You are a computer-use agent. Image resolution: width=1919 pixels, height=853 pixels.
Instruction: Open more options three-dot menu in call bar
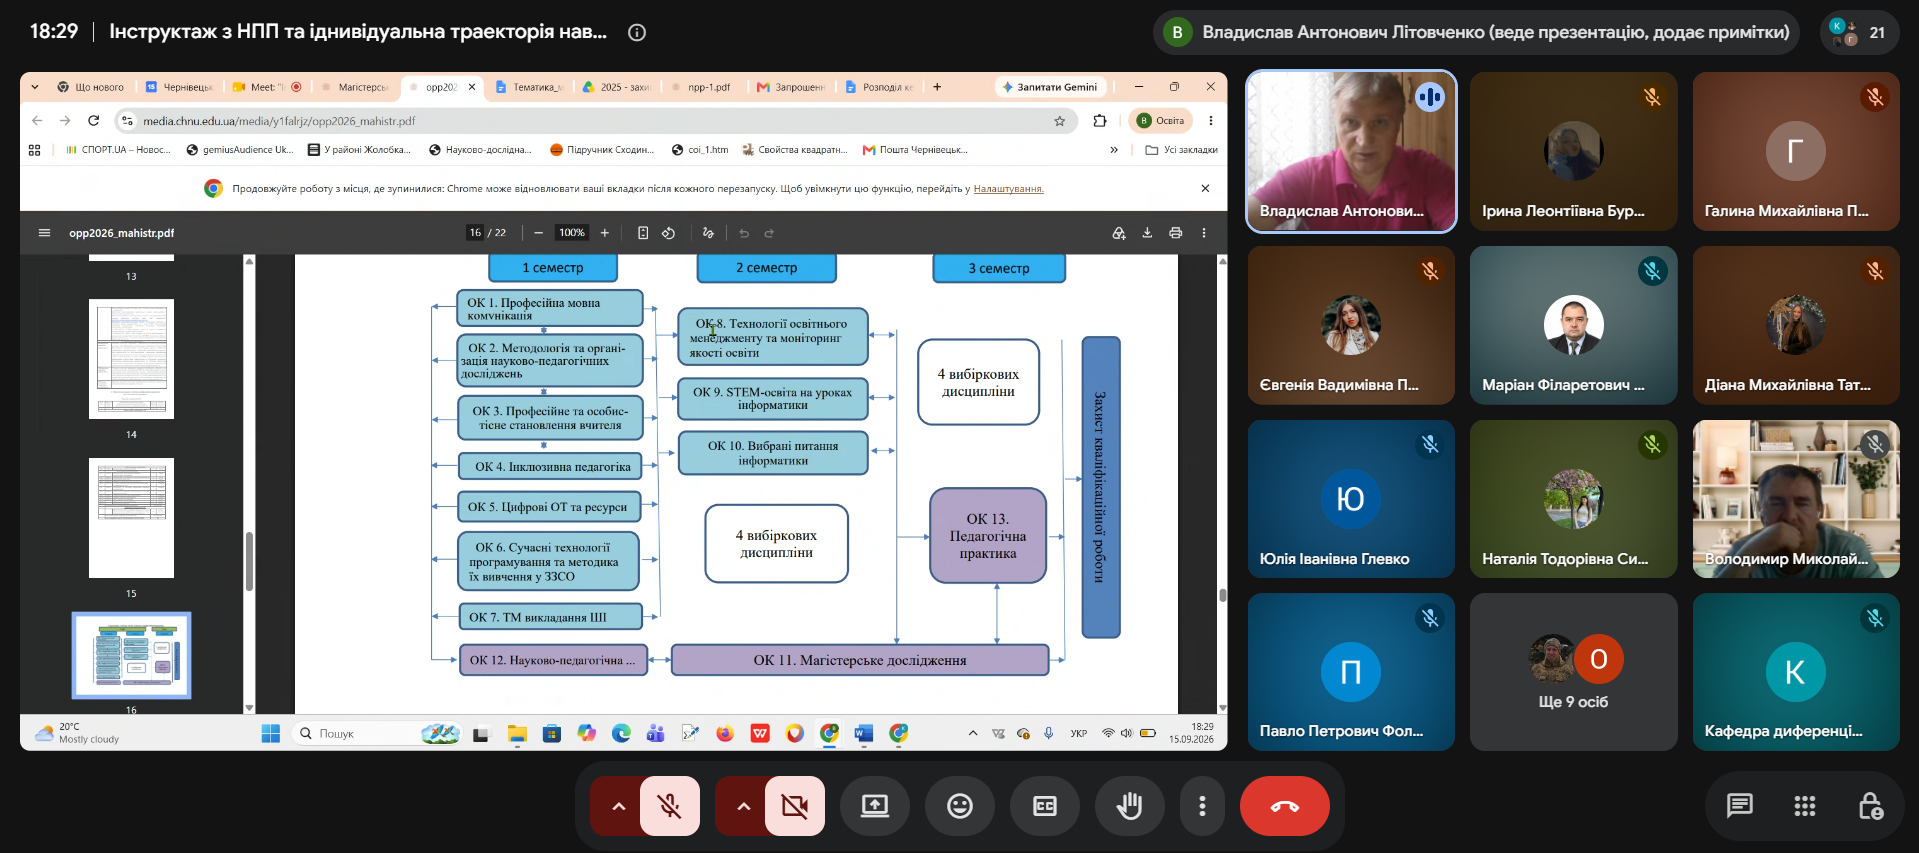(x=1202, y=806)
